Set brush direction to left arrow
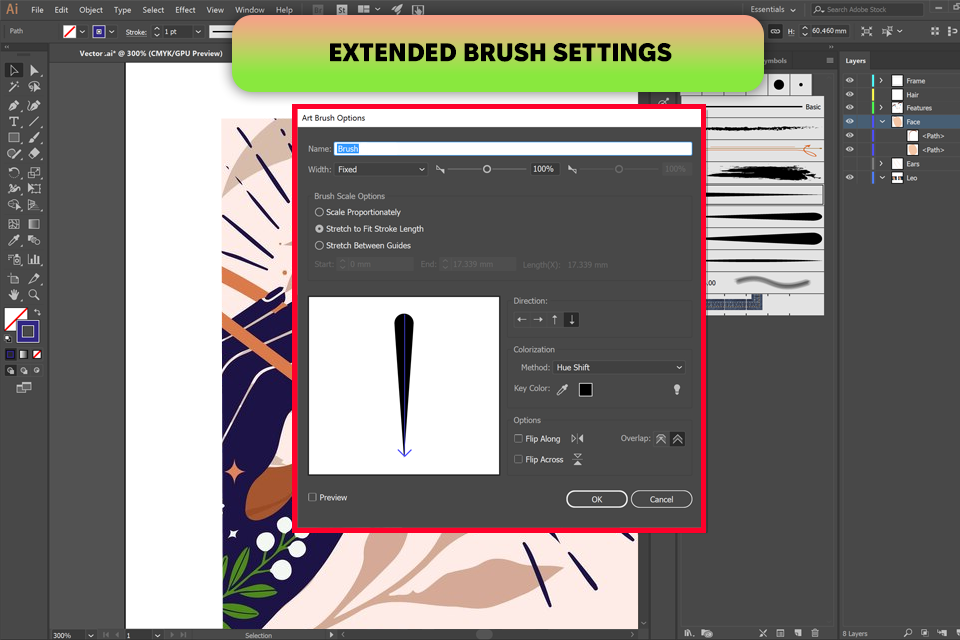Image resolution: width=960 pixels, height=640 pixels. 522,320
